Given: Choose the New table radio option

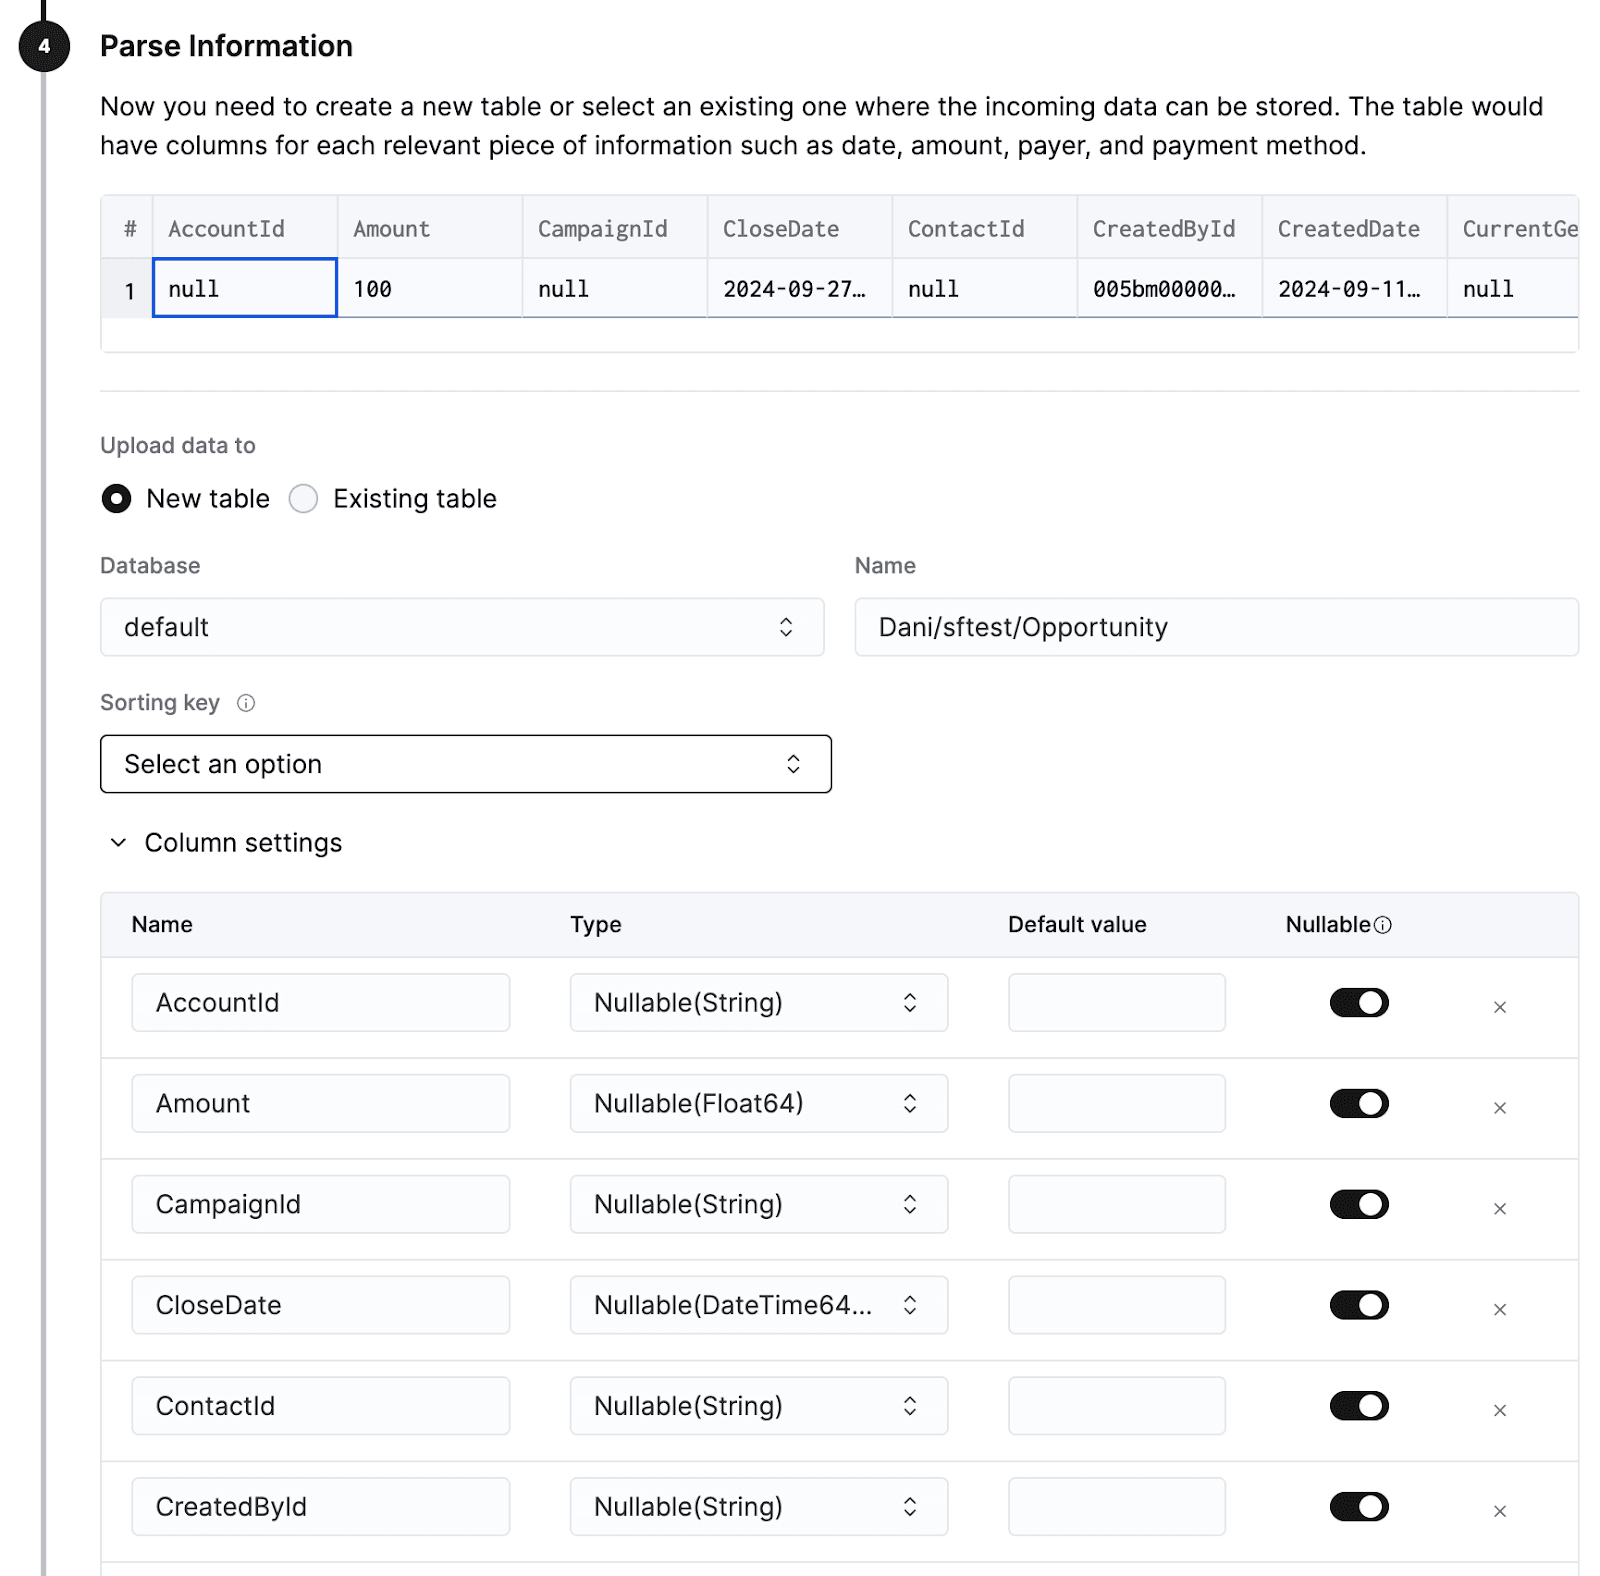Looking at the screenshot, I should pyautogui.click(x=117, y=499).
